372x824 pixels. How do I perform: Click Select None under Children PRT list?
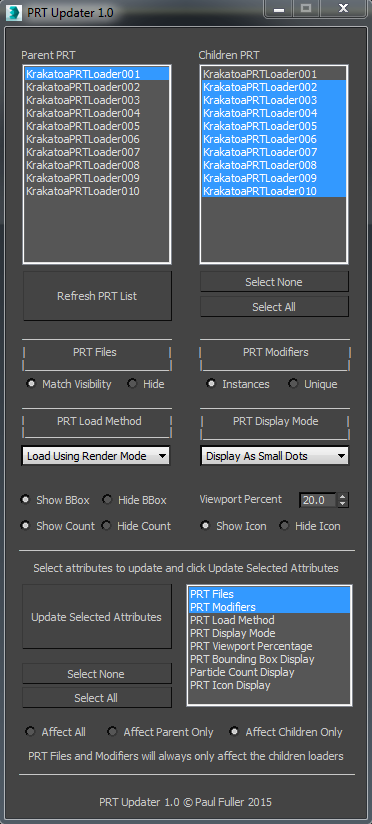(274, 282)
